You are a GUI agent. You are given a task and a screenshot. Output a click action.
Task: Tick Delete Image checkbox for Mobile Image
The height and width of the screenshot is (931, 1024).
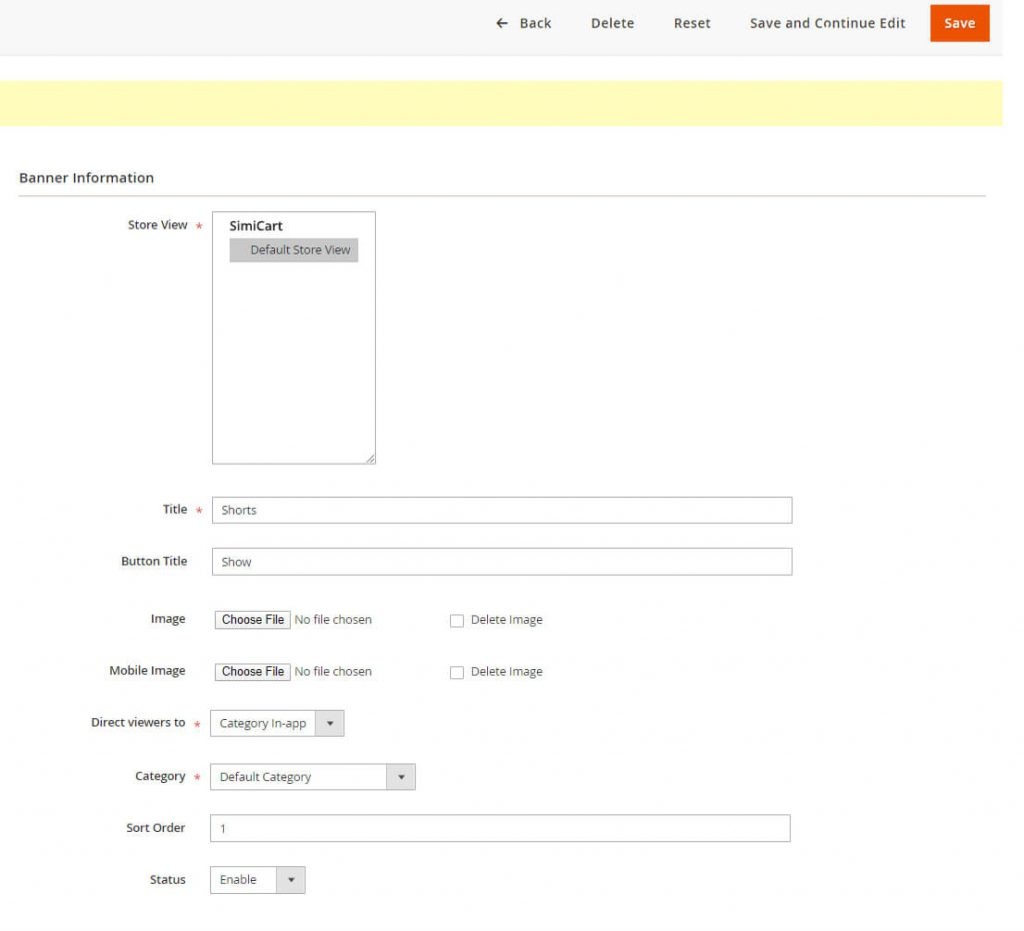(x=457, y=672)
